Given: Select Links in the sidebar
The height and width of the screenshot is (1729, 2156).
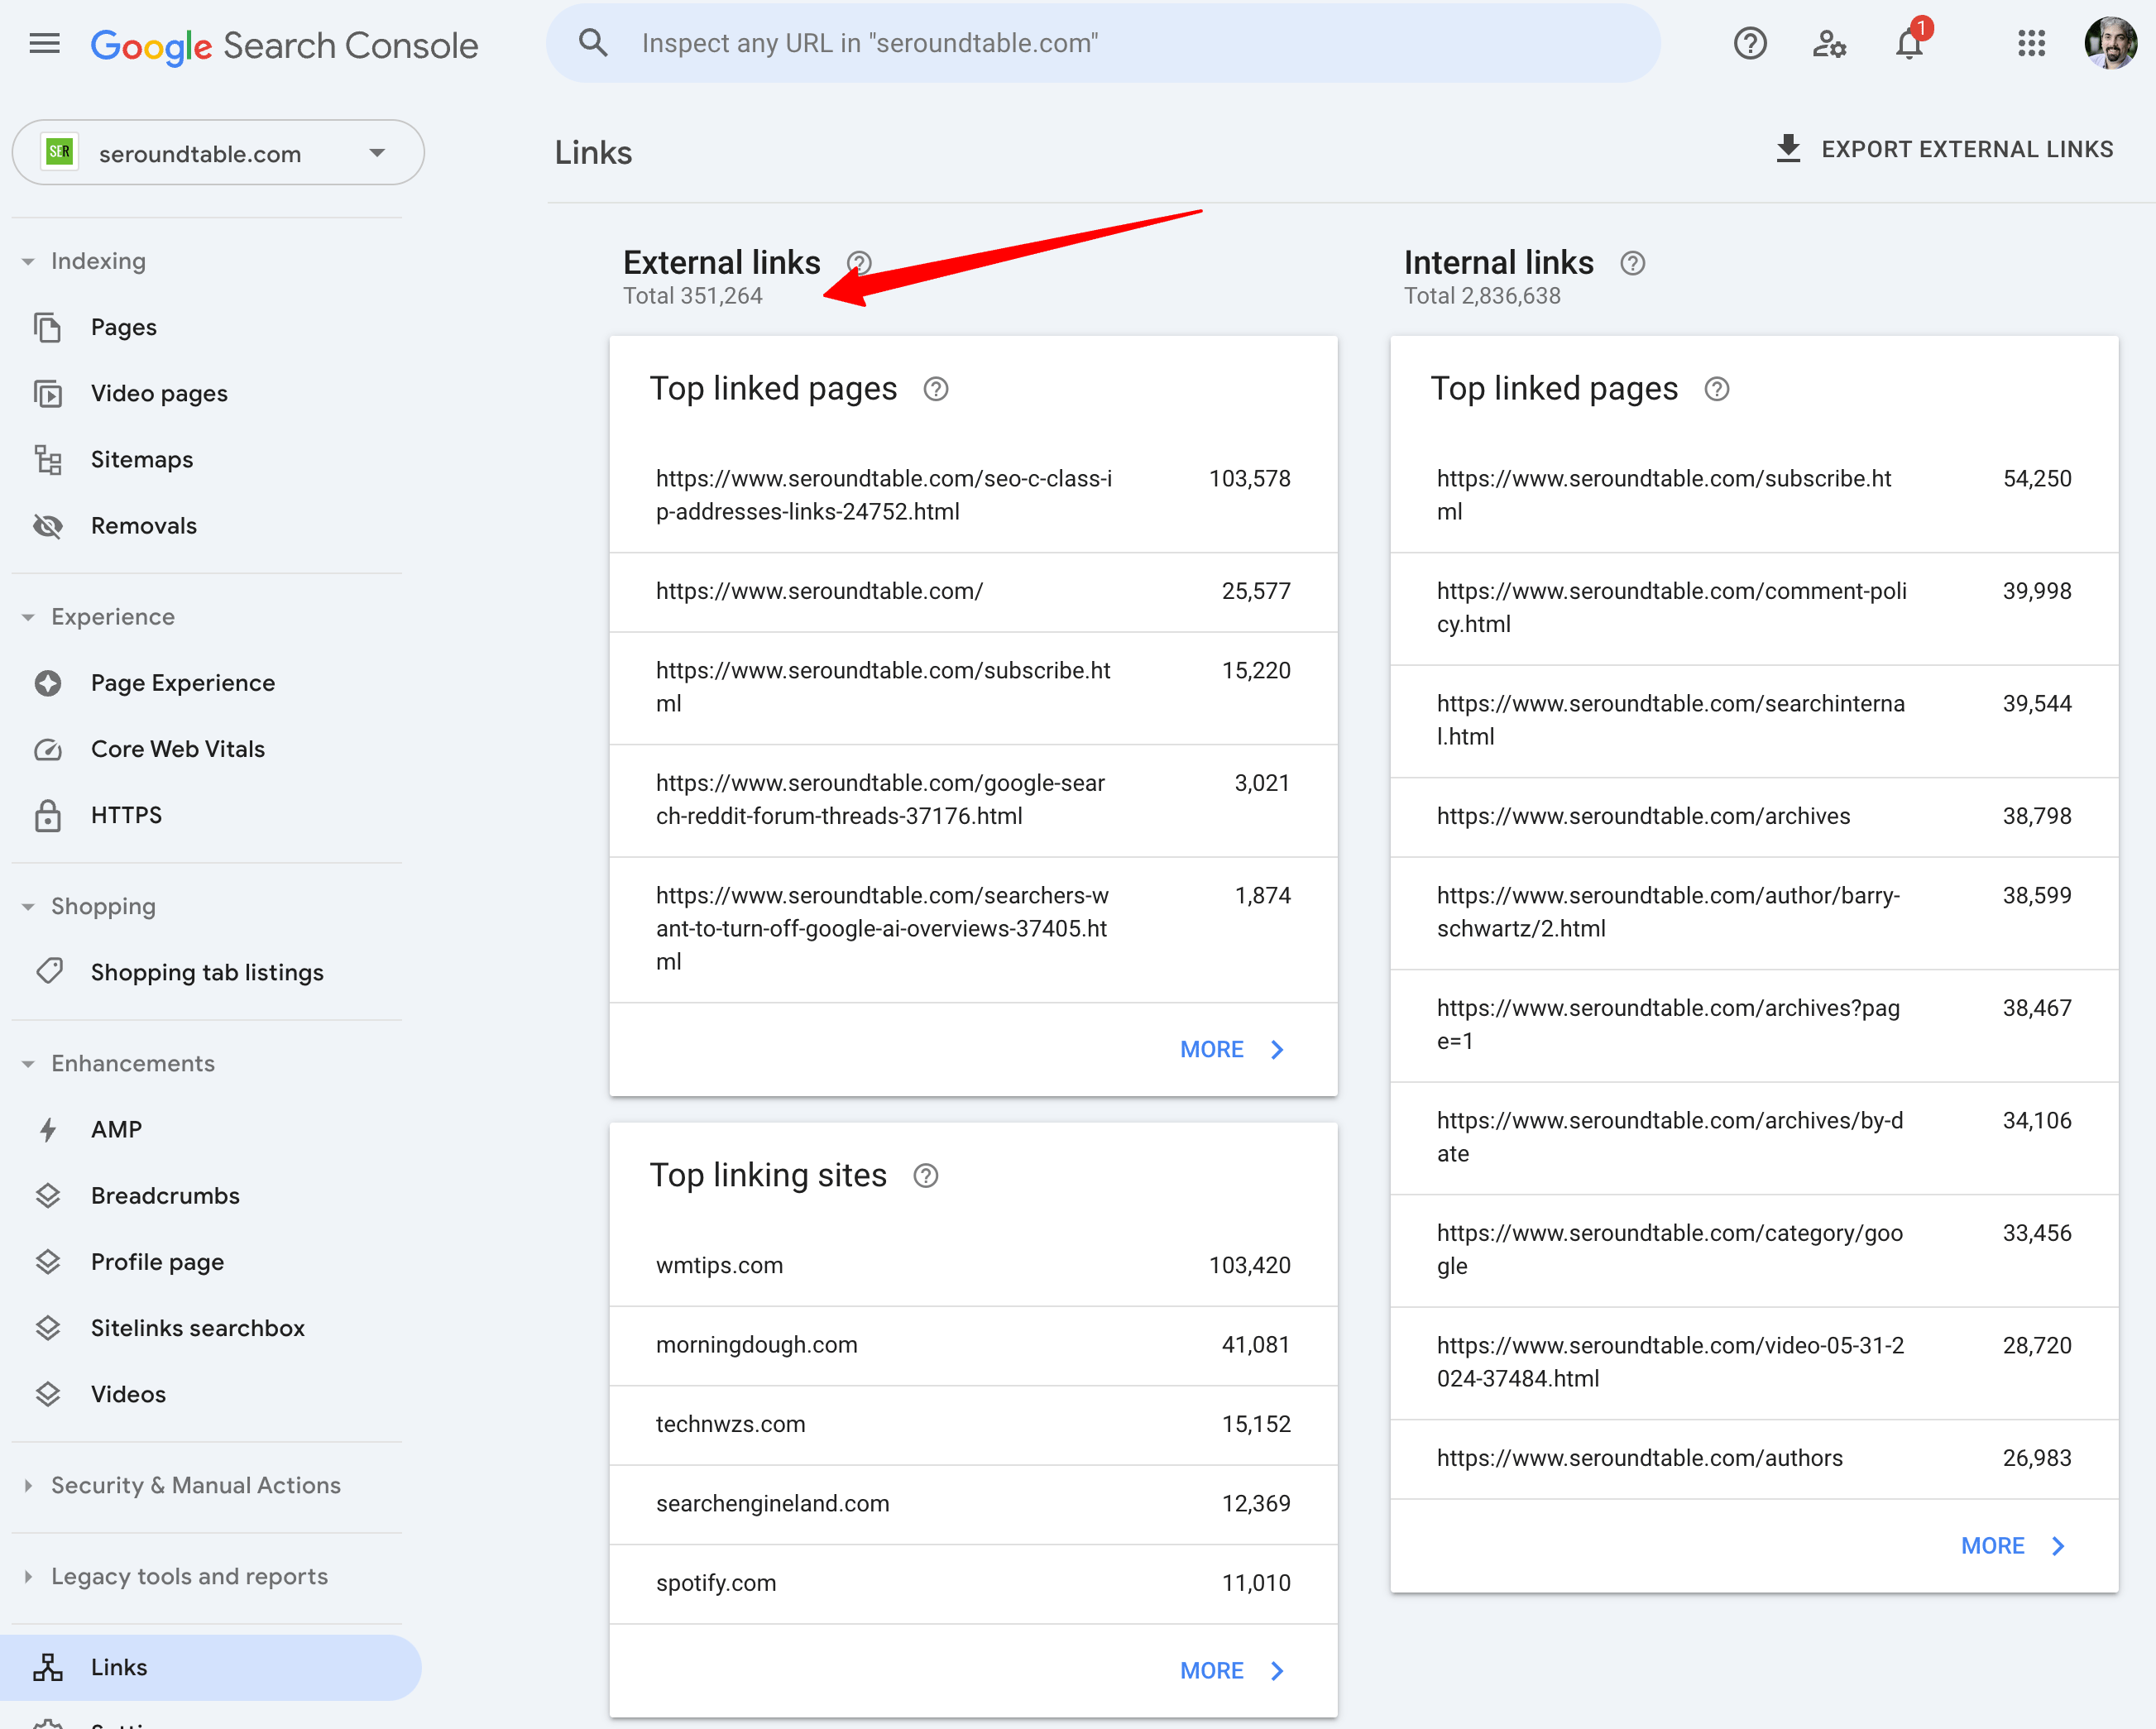Looking at the screenshot, I should tap(119, 1666).
